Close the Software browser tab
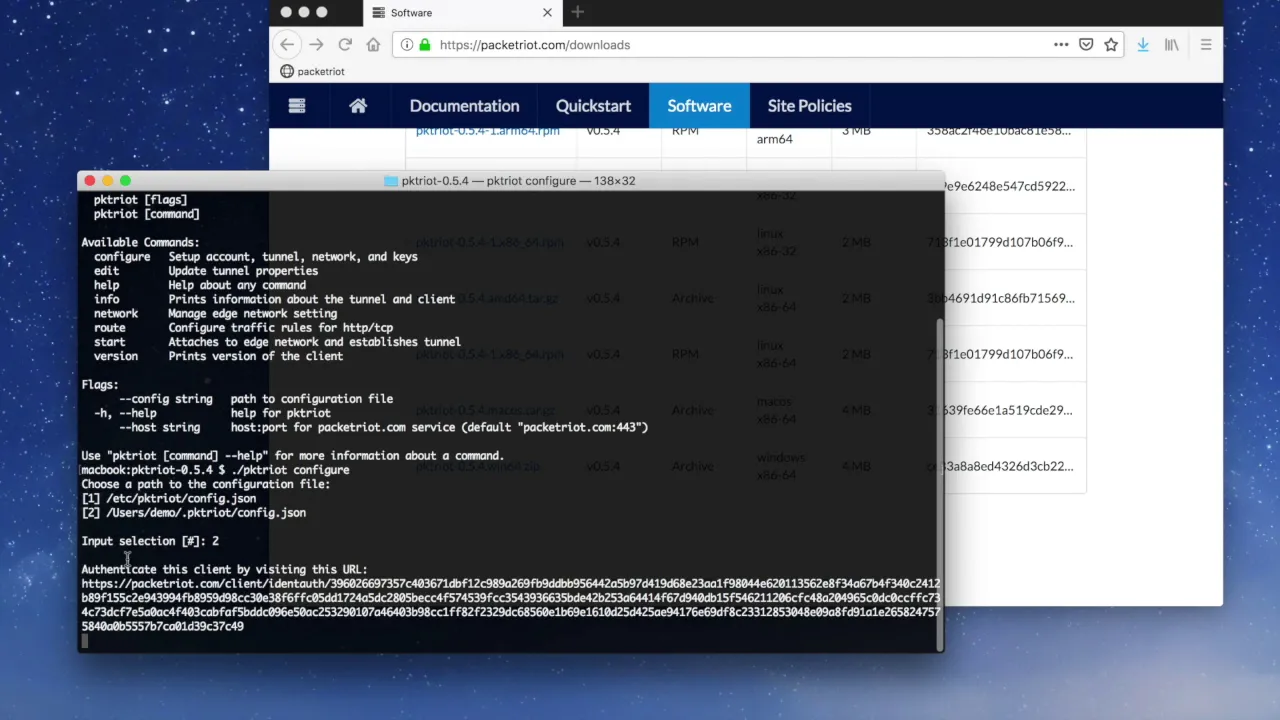This screenshot has height=720, width=1280. point(547,13)
